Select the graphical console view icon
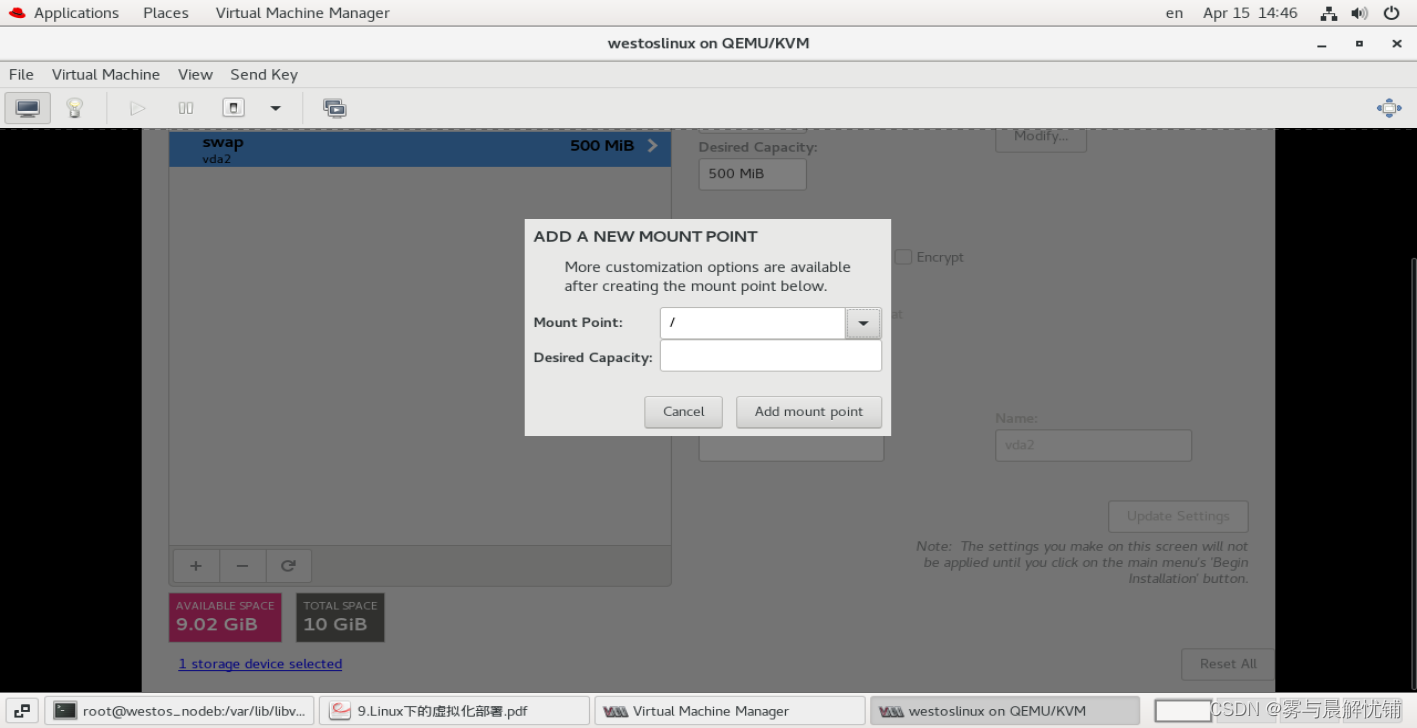The height and width of the screenshot is (728, 1417). (x=27, y=107)
